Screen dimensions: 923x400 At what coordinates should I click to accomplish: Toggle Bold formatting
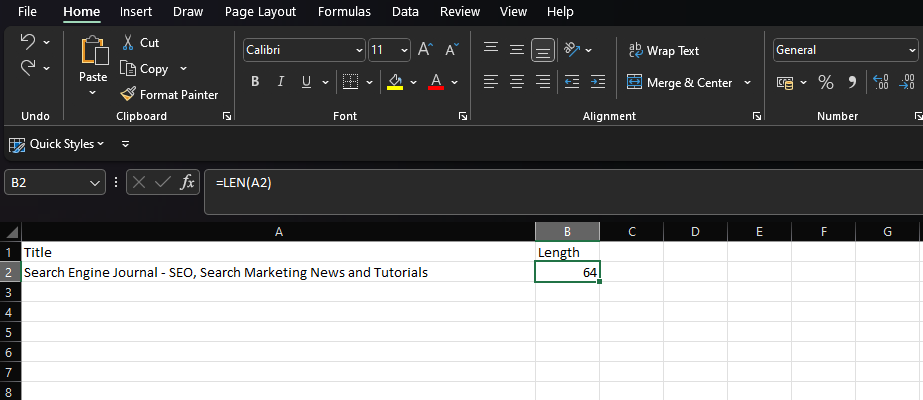[255, 82]
